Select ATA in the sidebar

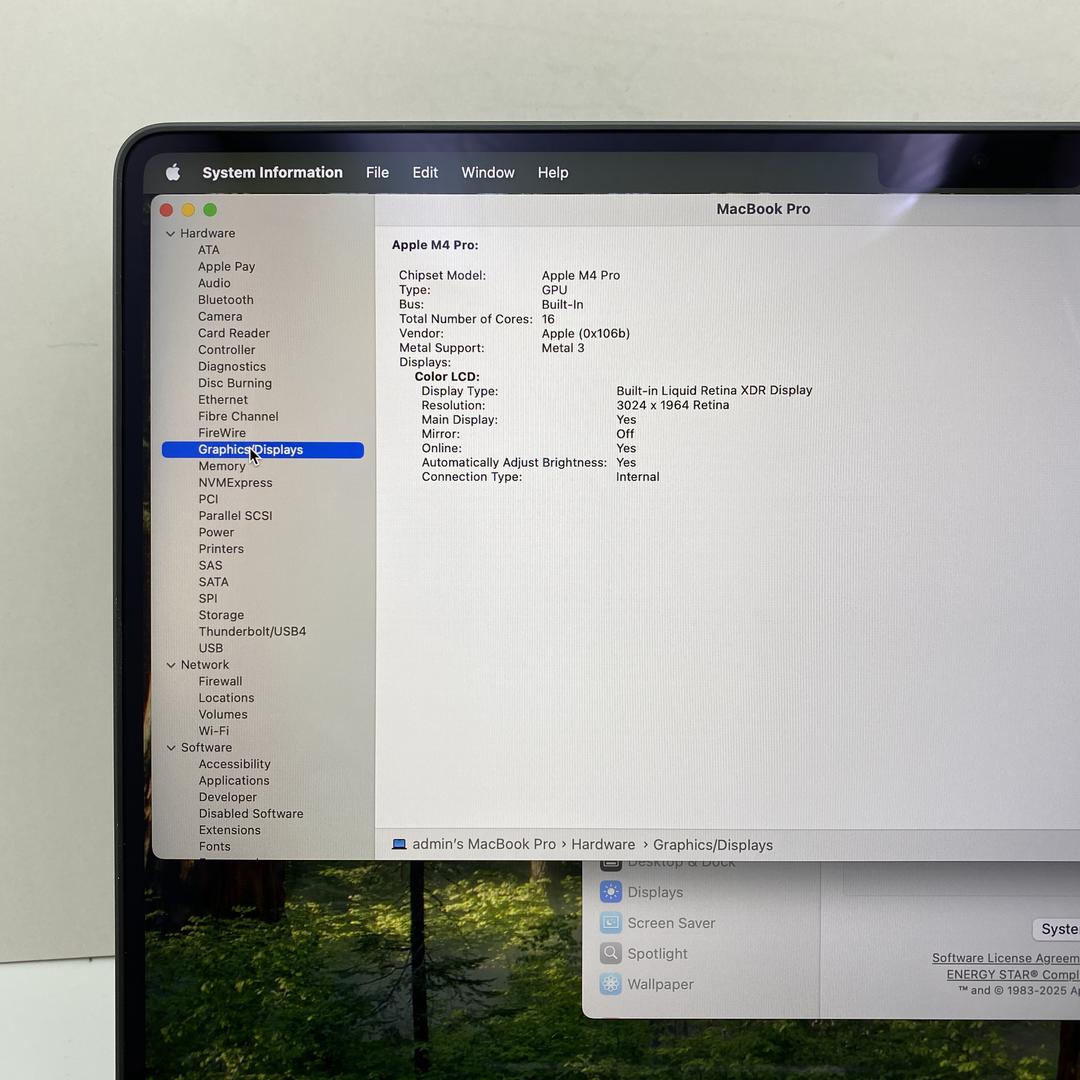coord(209,250)
